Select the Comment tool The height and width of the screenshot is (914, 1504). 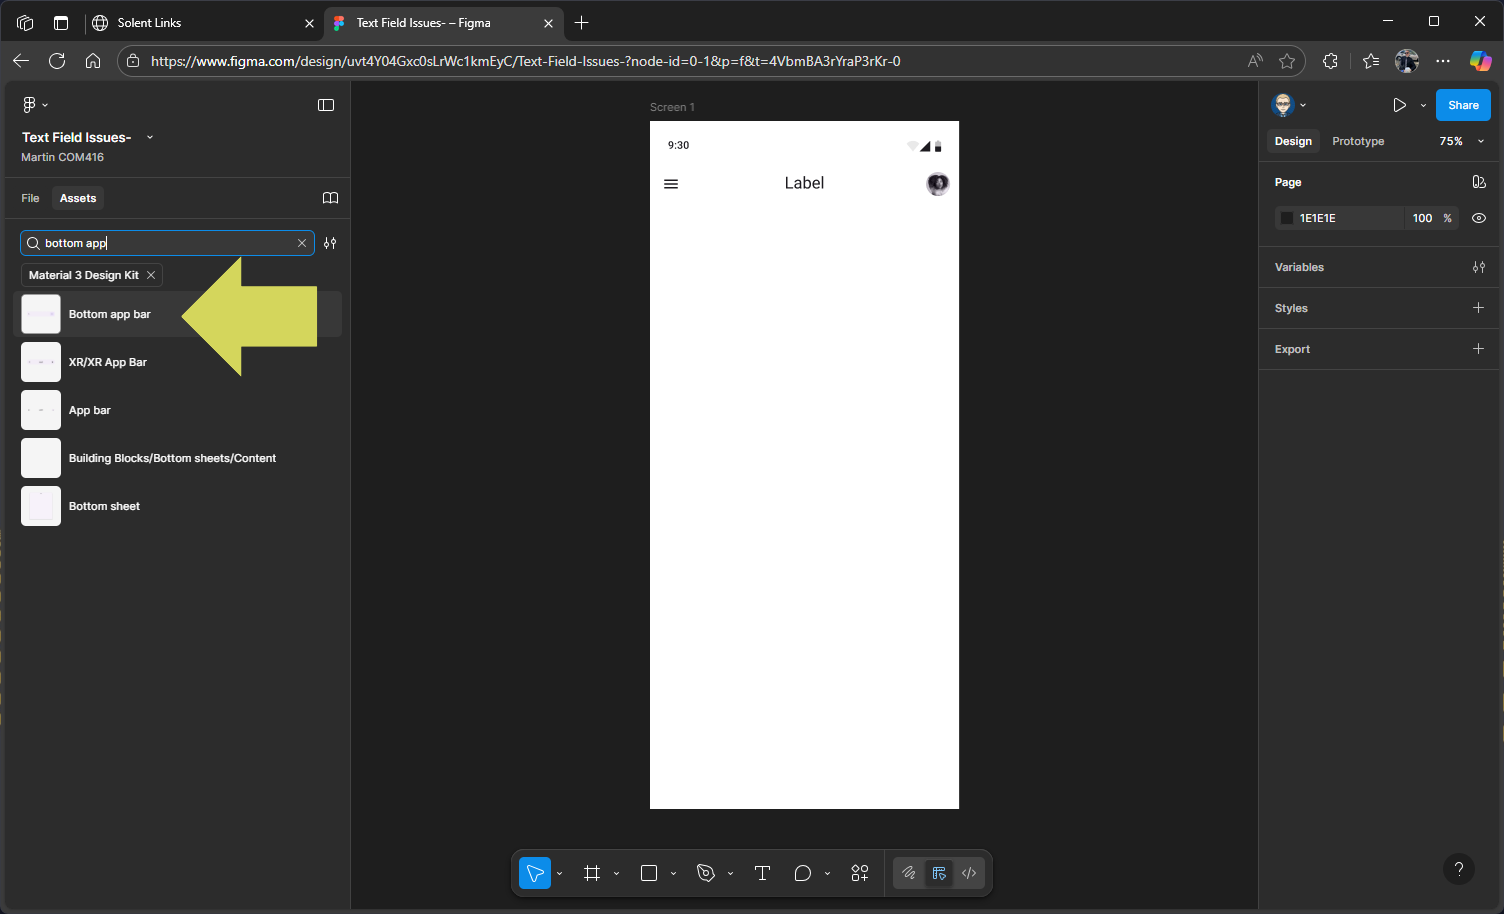point(802,873)
